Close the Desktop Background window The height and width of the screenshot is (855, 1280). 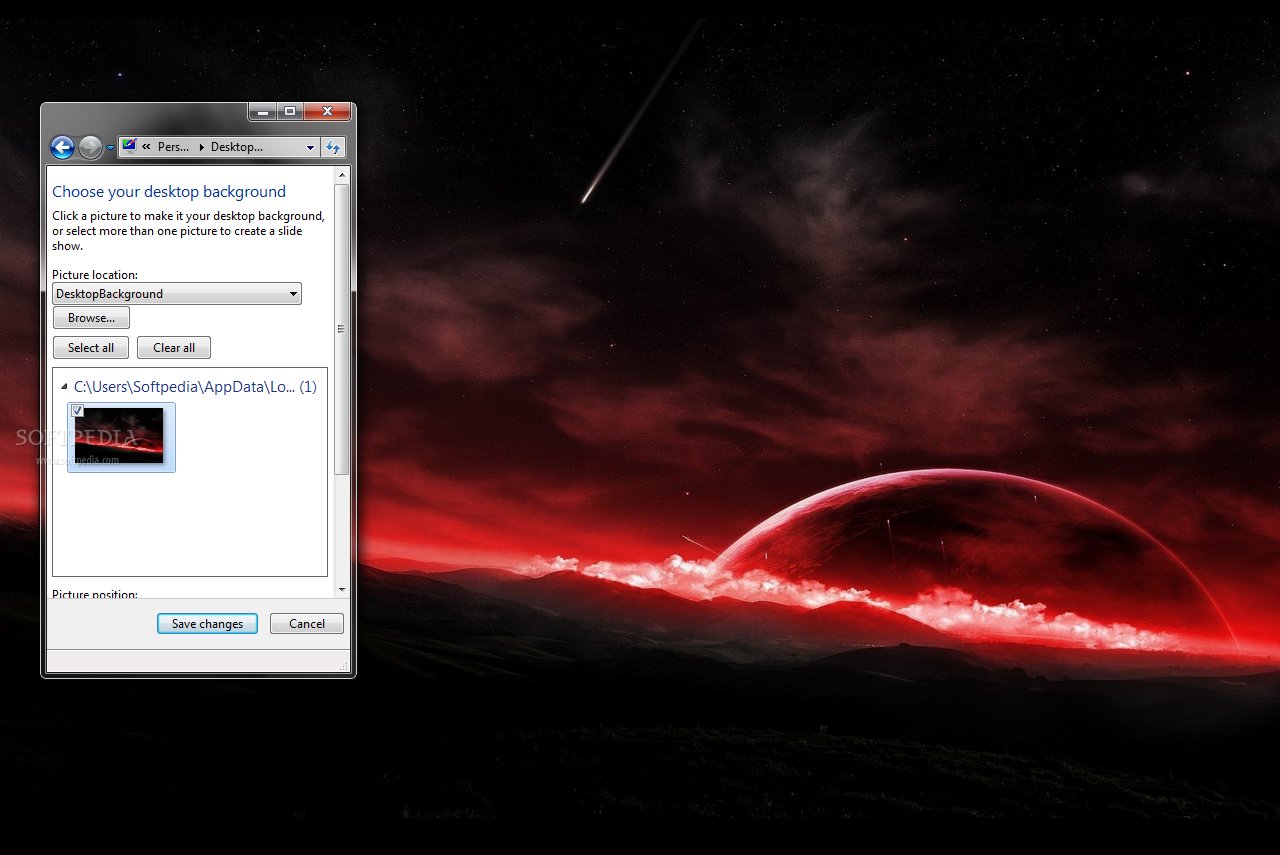pyautogui.click(x=327, y=111)
